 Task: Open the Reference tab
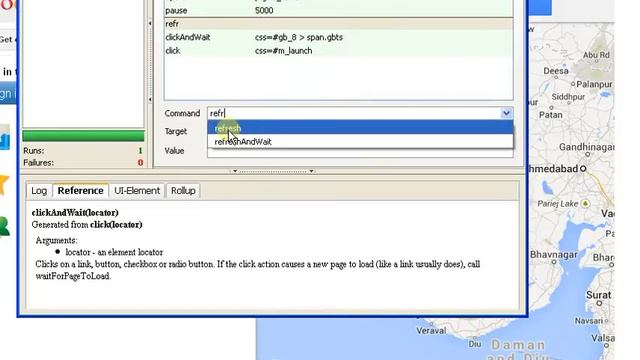click(80, 191)
